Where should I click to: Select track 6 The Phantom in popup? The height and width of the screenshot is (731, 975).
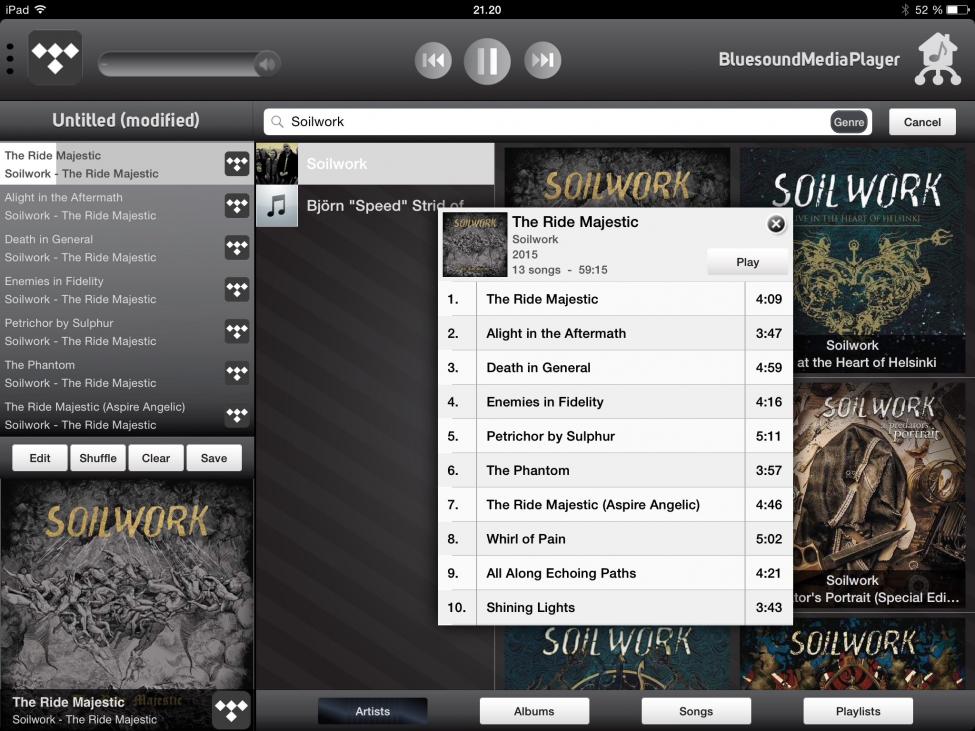616,471
